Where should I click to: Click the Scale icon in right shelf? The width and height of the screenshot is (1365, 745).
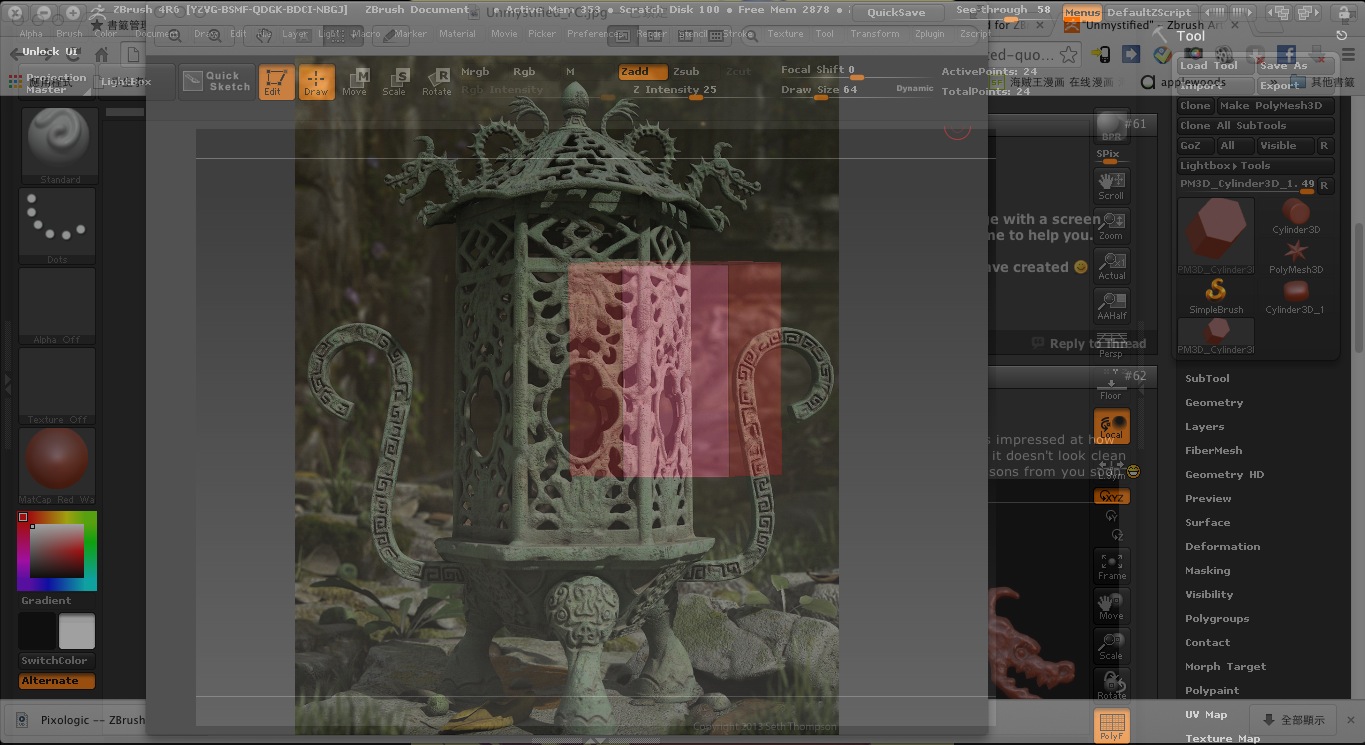1111,645
